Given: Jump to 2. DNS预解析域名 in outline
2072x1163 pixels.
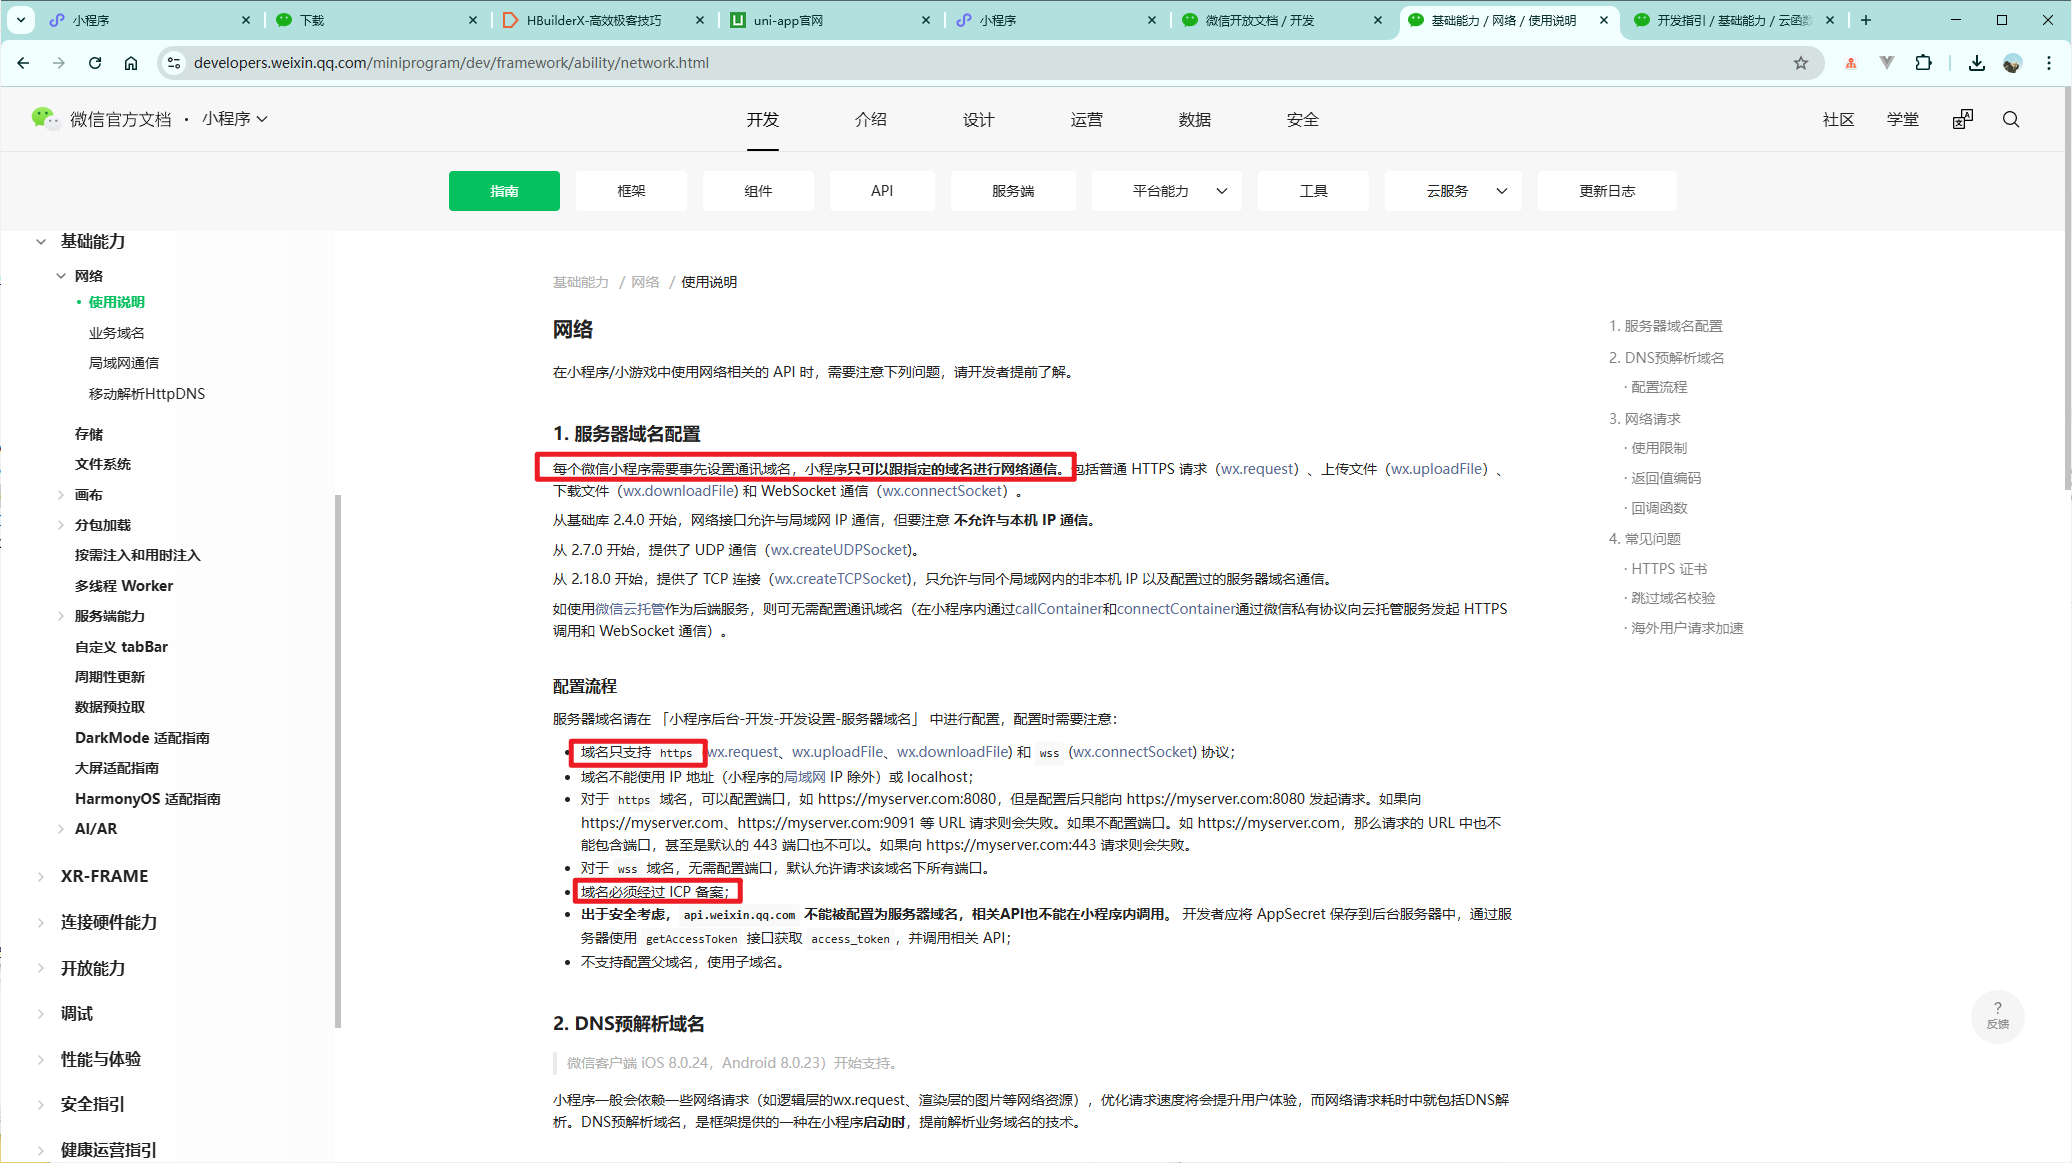Looking at the screenshot, I should pyautogui.click(x=1666, y=358).
